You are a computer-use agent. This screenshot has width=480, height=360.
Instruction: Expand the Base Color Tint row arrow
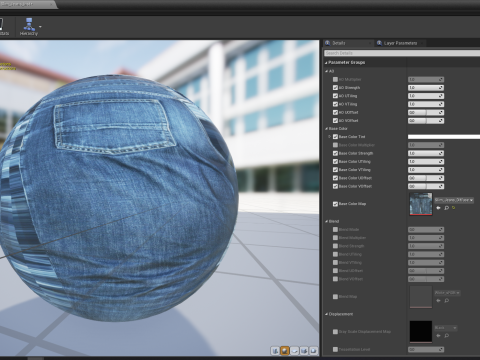coord(329,137)
